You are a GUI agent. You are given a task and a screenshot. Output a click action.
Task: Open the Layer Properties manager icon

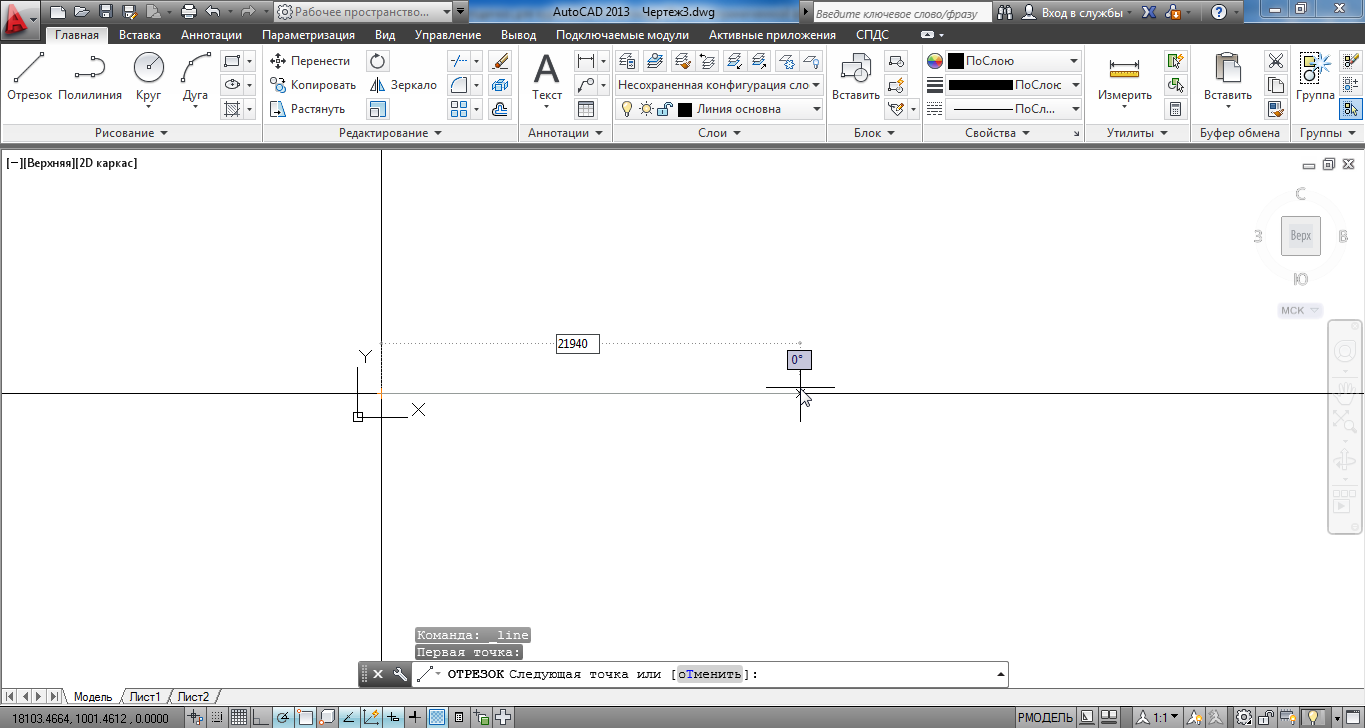pyautogui.click(x=627, y=61)
